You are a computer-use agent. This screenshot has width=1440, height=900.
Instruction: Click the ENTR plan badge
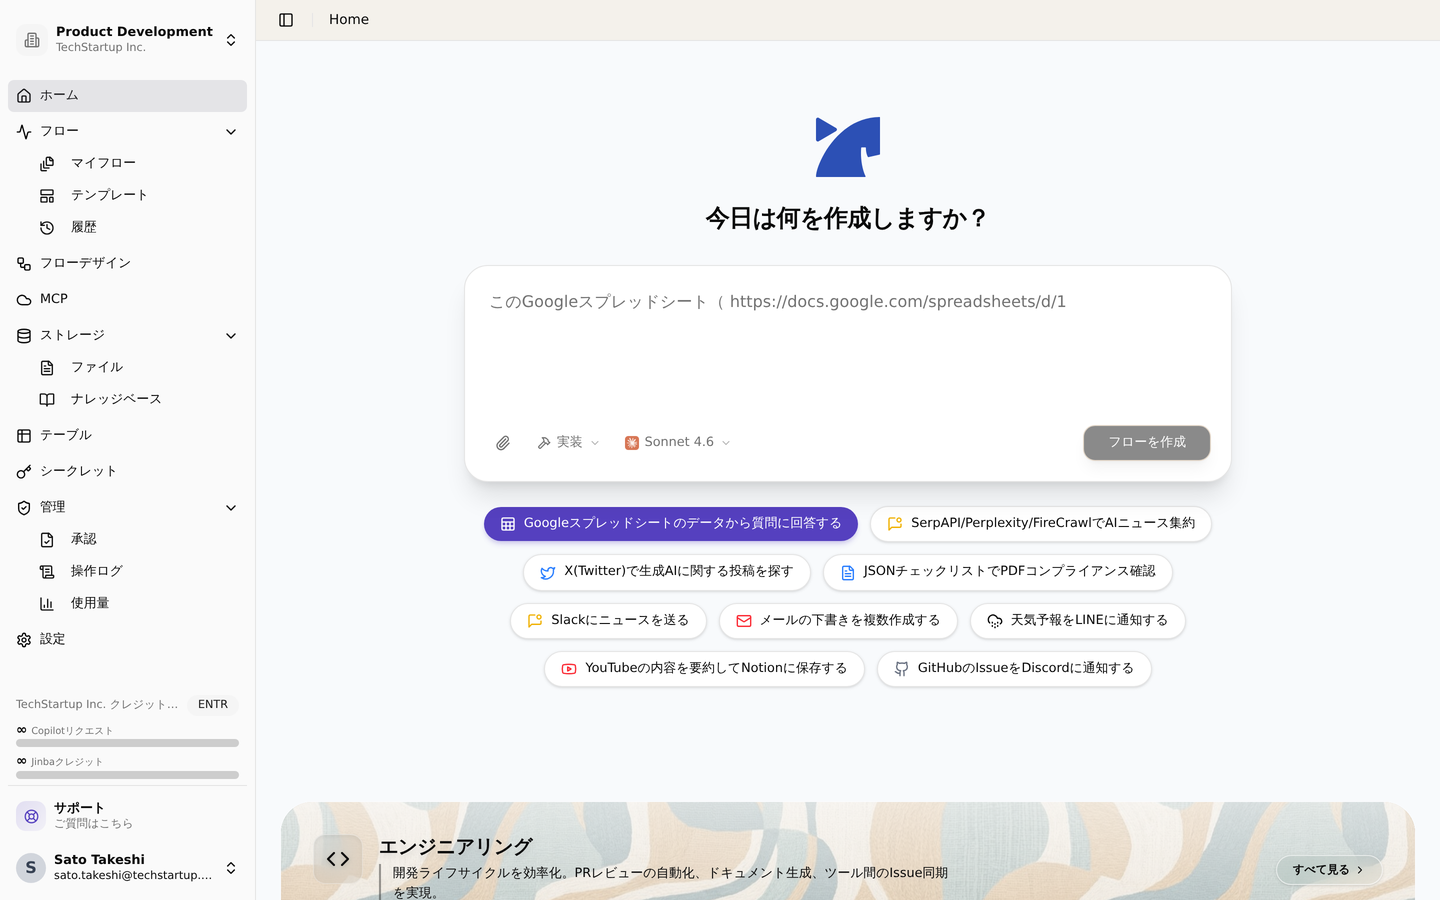pos(213,705)
